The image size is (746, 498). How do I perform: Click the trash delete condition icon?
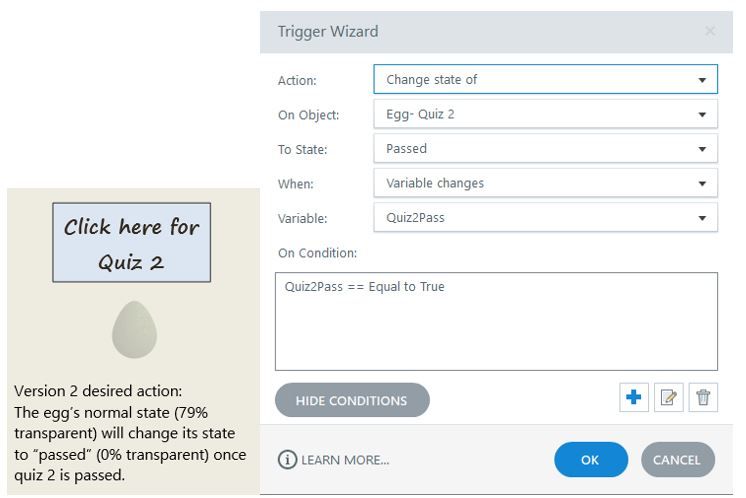click(x=703, y=398)
